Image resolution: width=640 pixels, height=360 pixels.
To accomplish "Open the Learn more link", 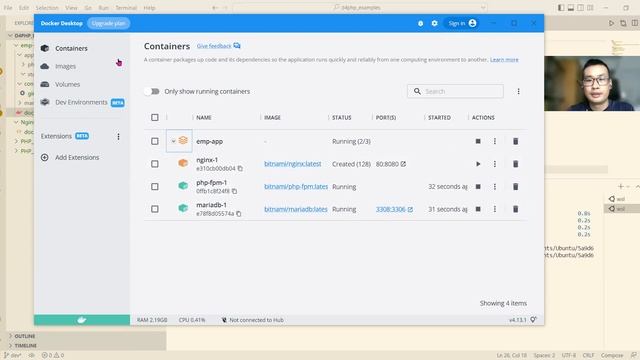I will [x=504, y=60].
